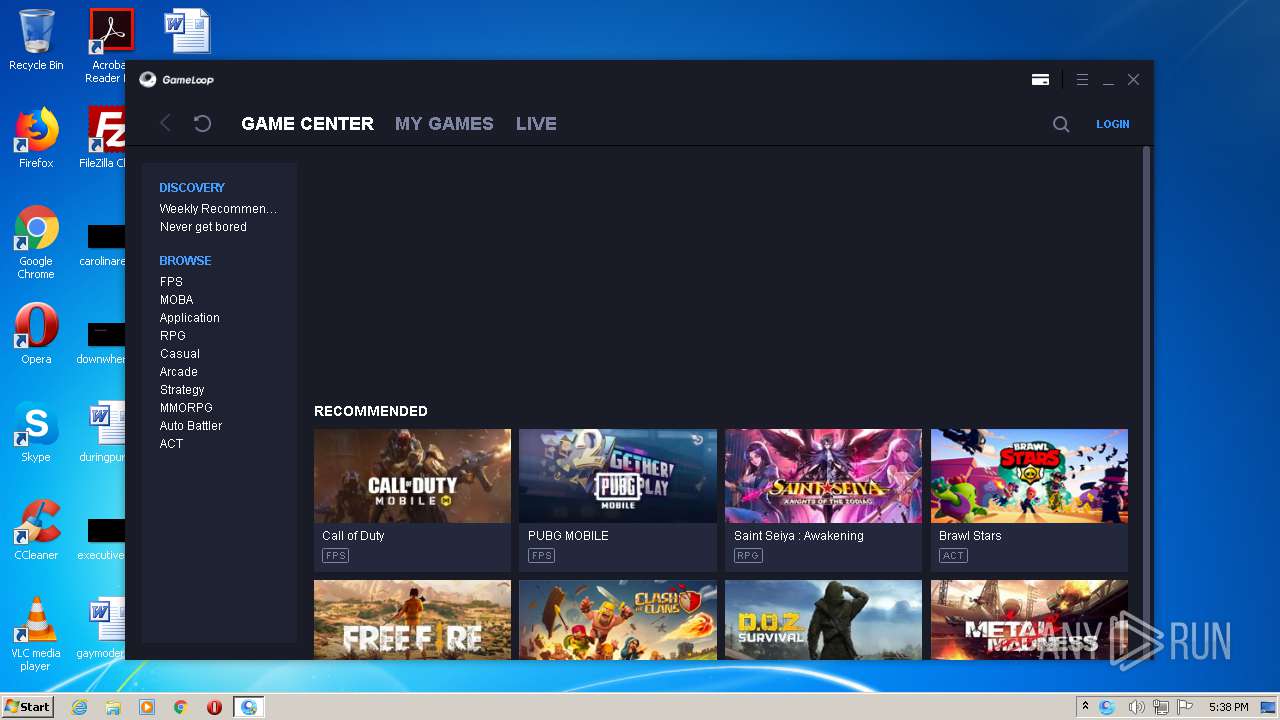1280x720 pixels.
Task: Open the search magnifier icon
Action: 1061,124
